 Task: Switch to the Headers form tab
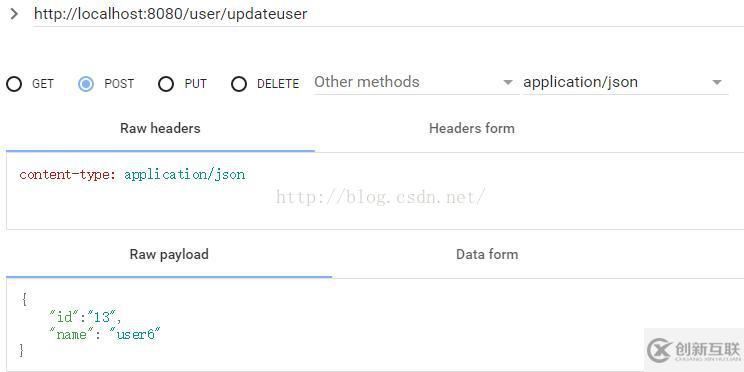[x=472, y=129]
